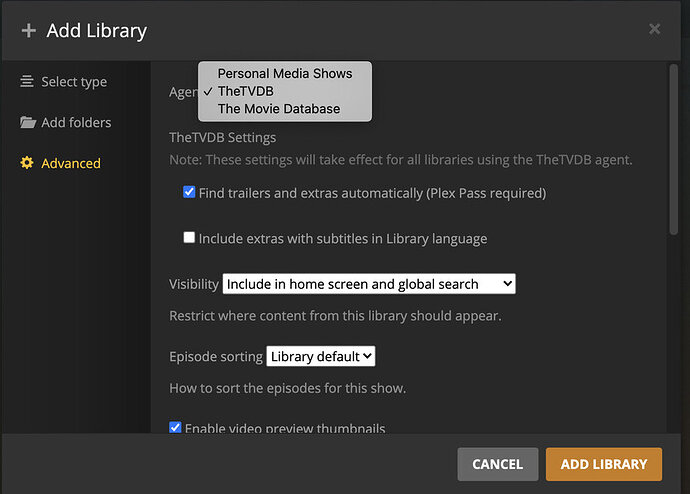Click the ADD LIBRARY button
The height and width of the screenshot is (494, 690).
604,464
